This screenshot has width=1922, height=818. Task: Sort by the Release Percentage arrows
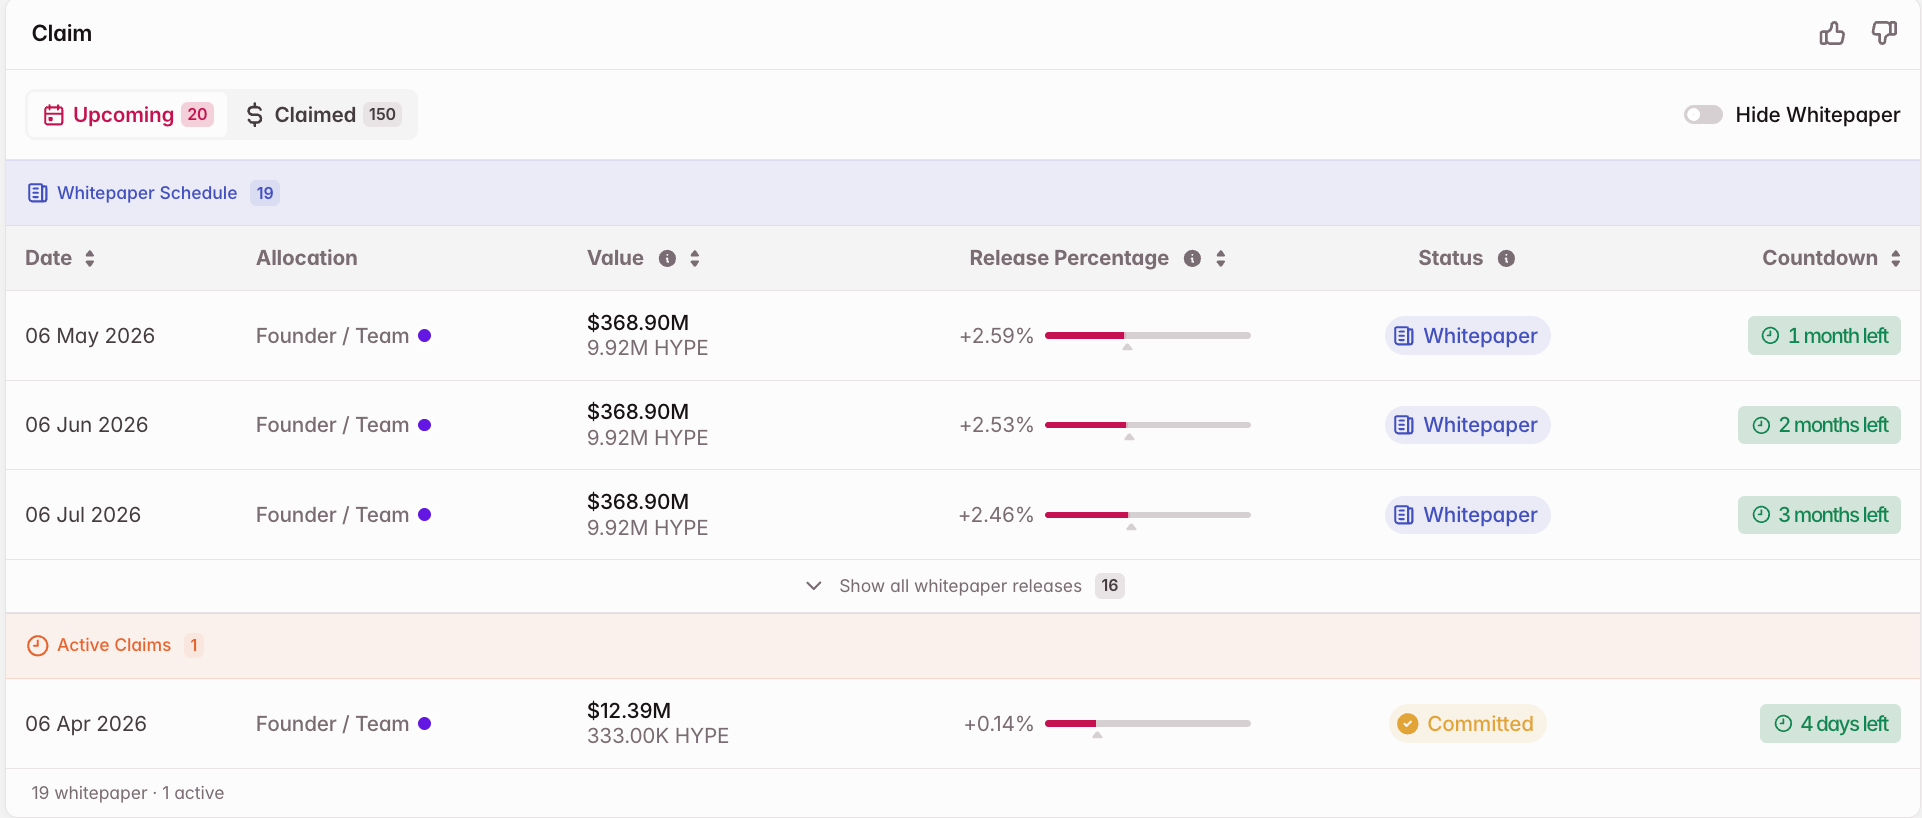coord(1220,258)
